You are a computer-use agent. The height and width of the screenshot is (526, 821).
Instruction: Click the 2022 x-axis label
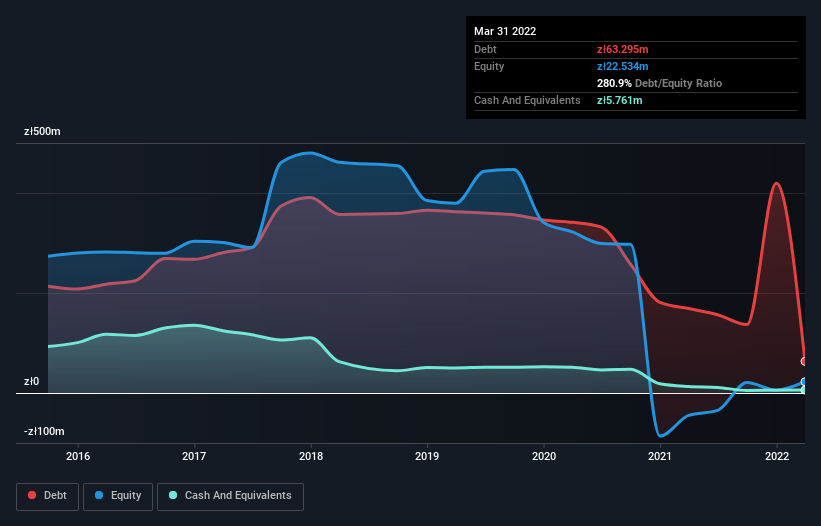[x=777, y=456]
